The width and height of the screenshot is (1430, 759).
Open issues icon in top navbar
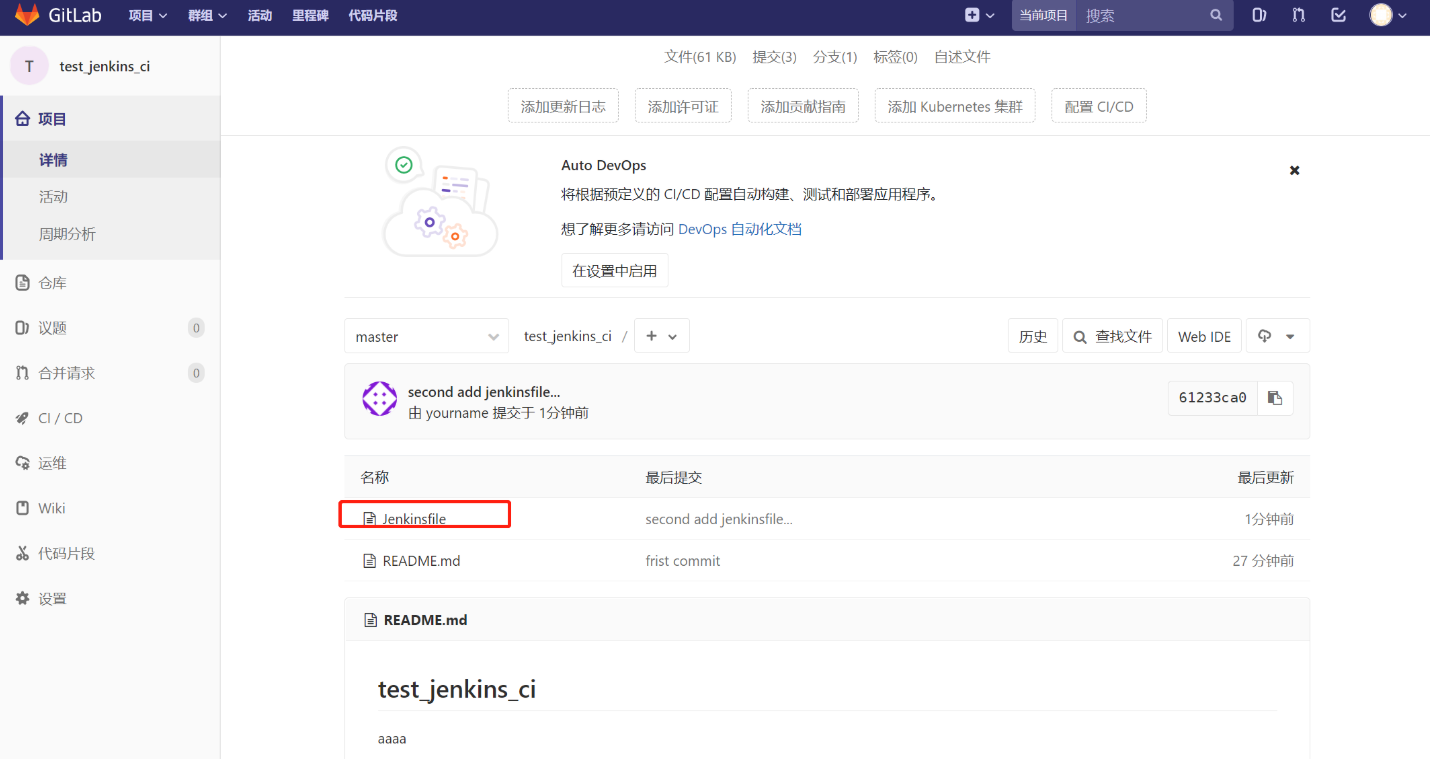1259,15
